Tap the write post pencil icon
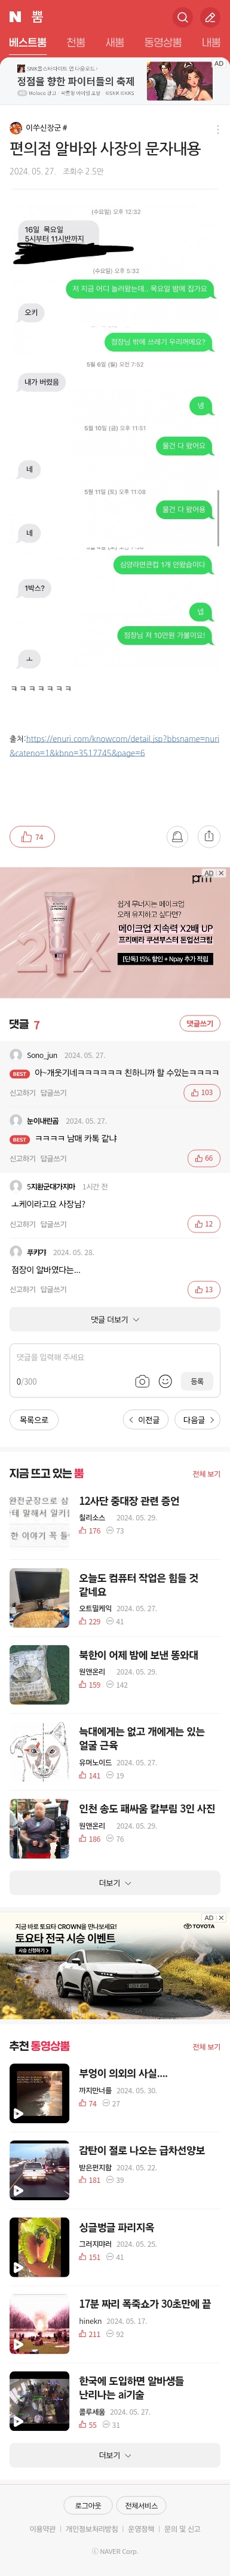Screen dimensions: 230x2576 [x=210, y=17]
